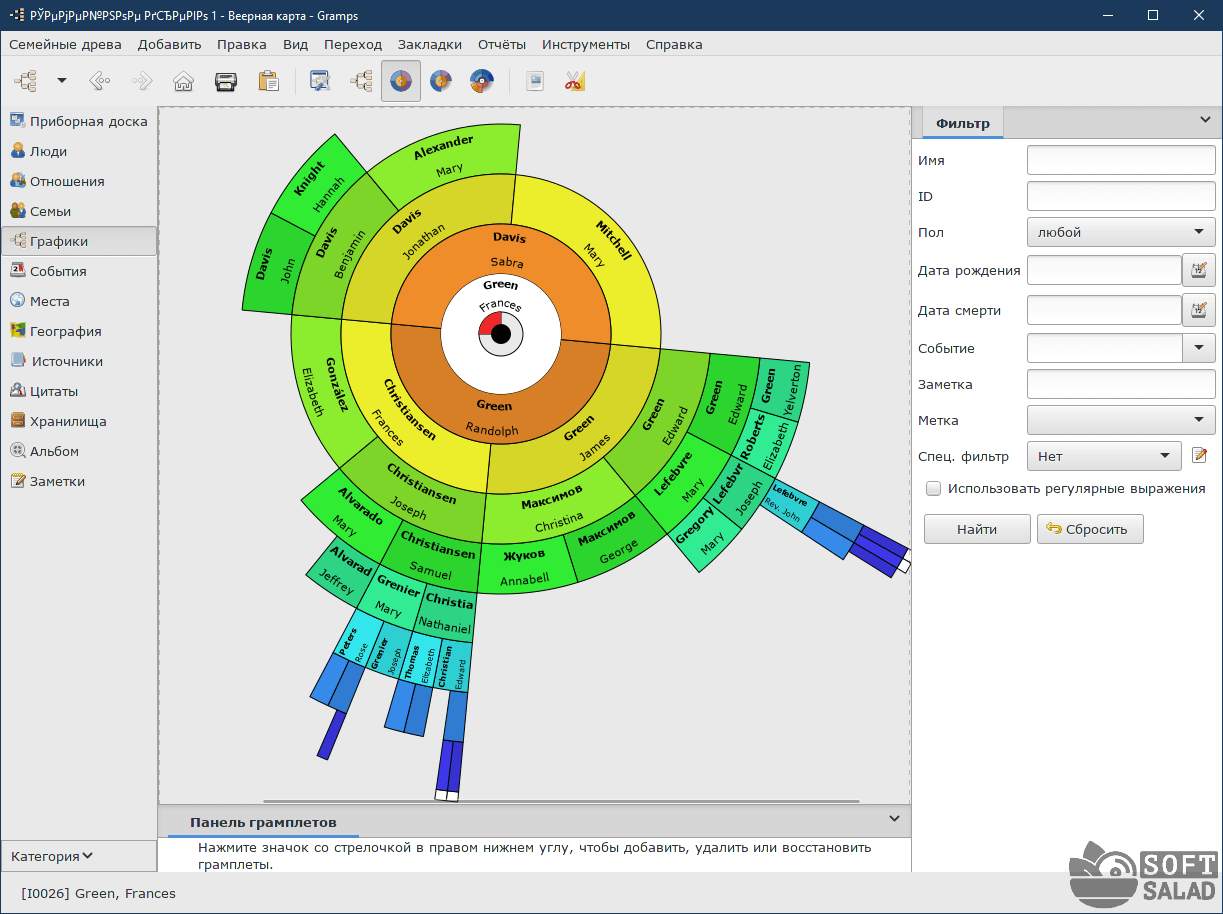Pick death date with calendar icon
The width and height of the screenshot is (1223, 914).
[x=1199, y=310]
